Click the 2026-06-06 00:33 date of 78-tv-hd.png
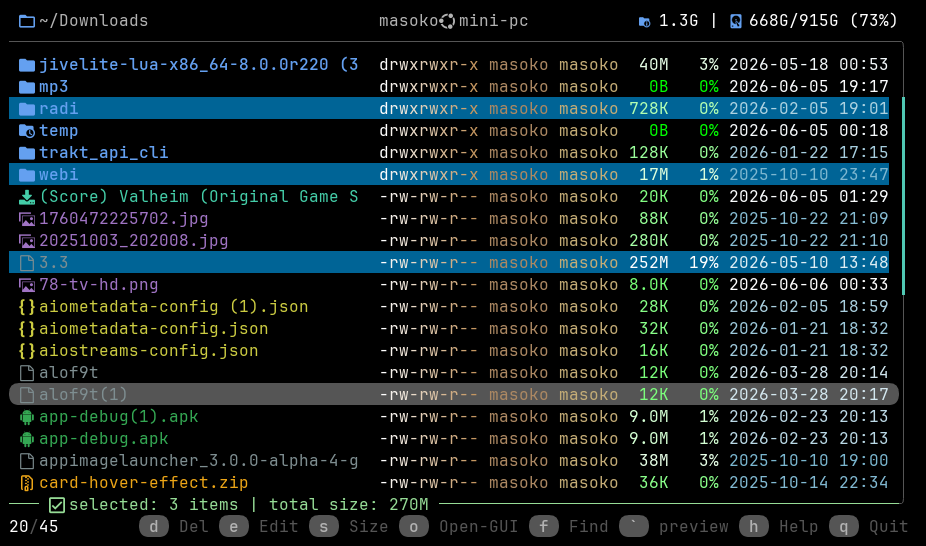Screen dimensions: 926x546 pyautogui.click(x=808, y=285)
